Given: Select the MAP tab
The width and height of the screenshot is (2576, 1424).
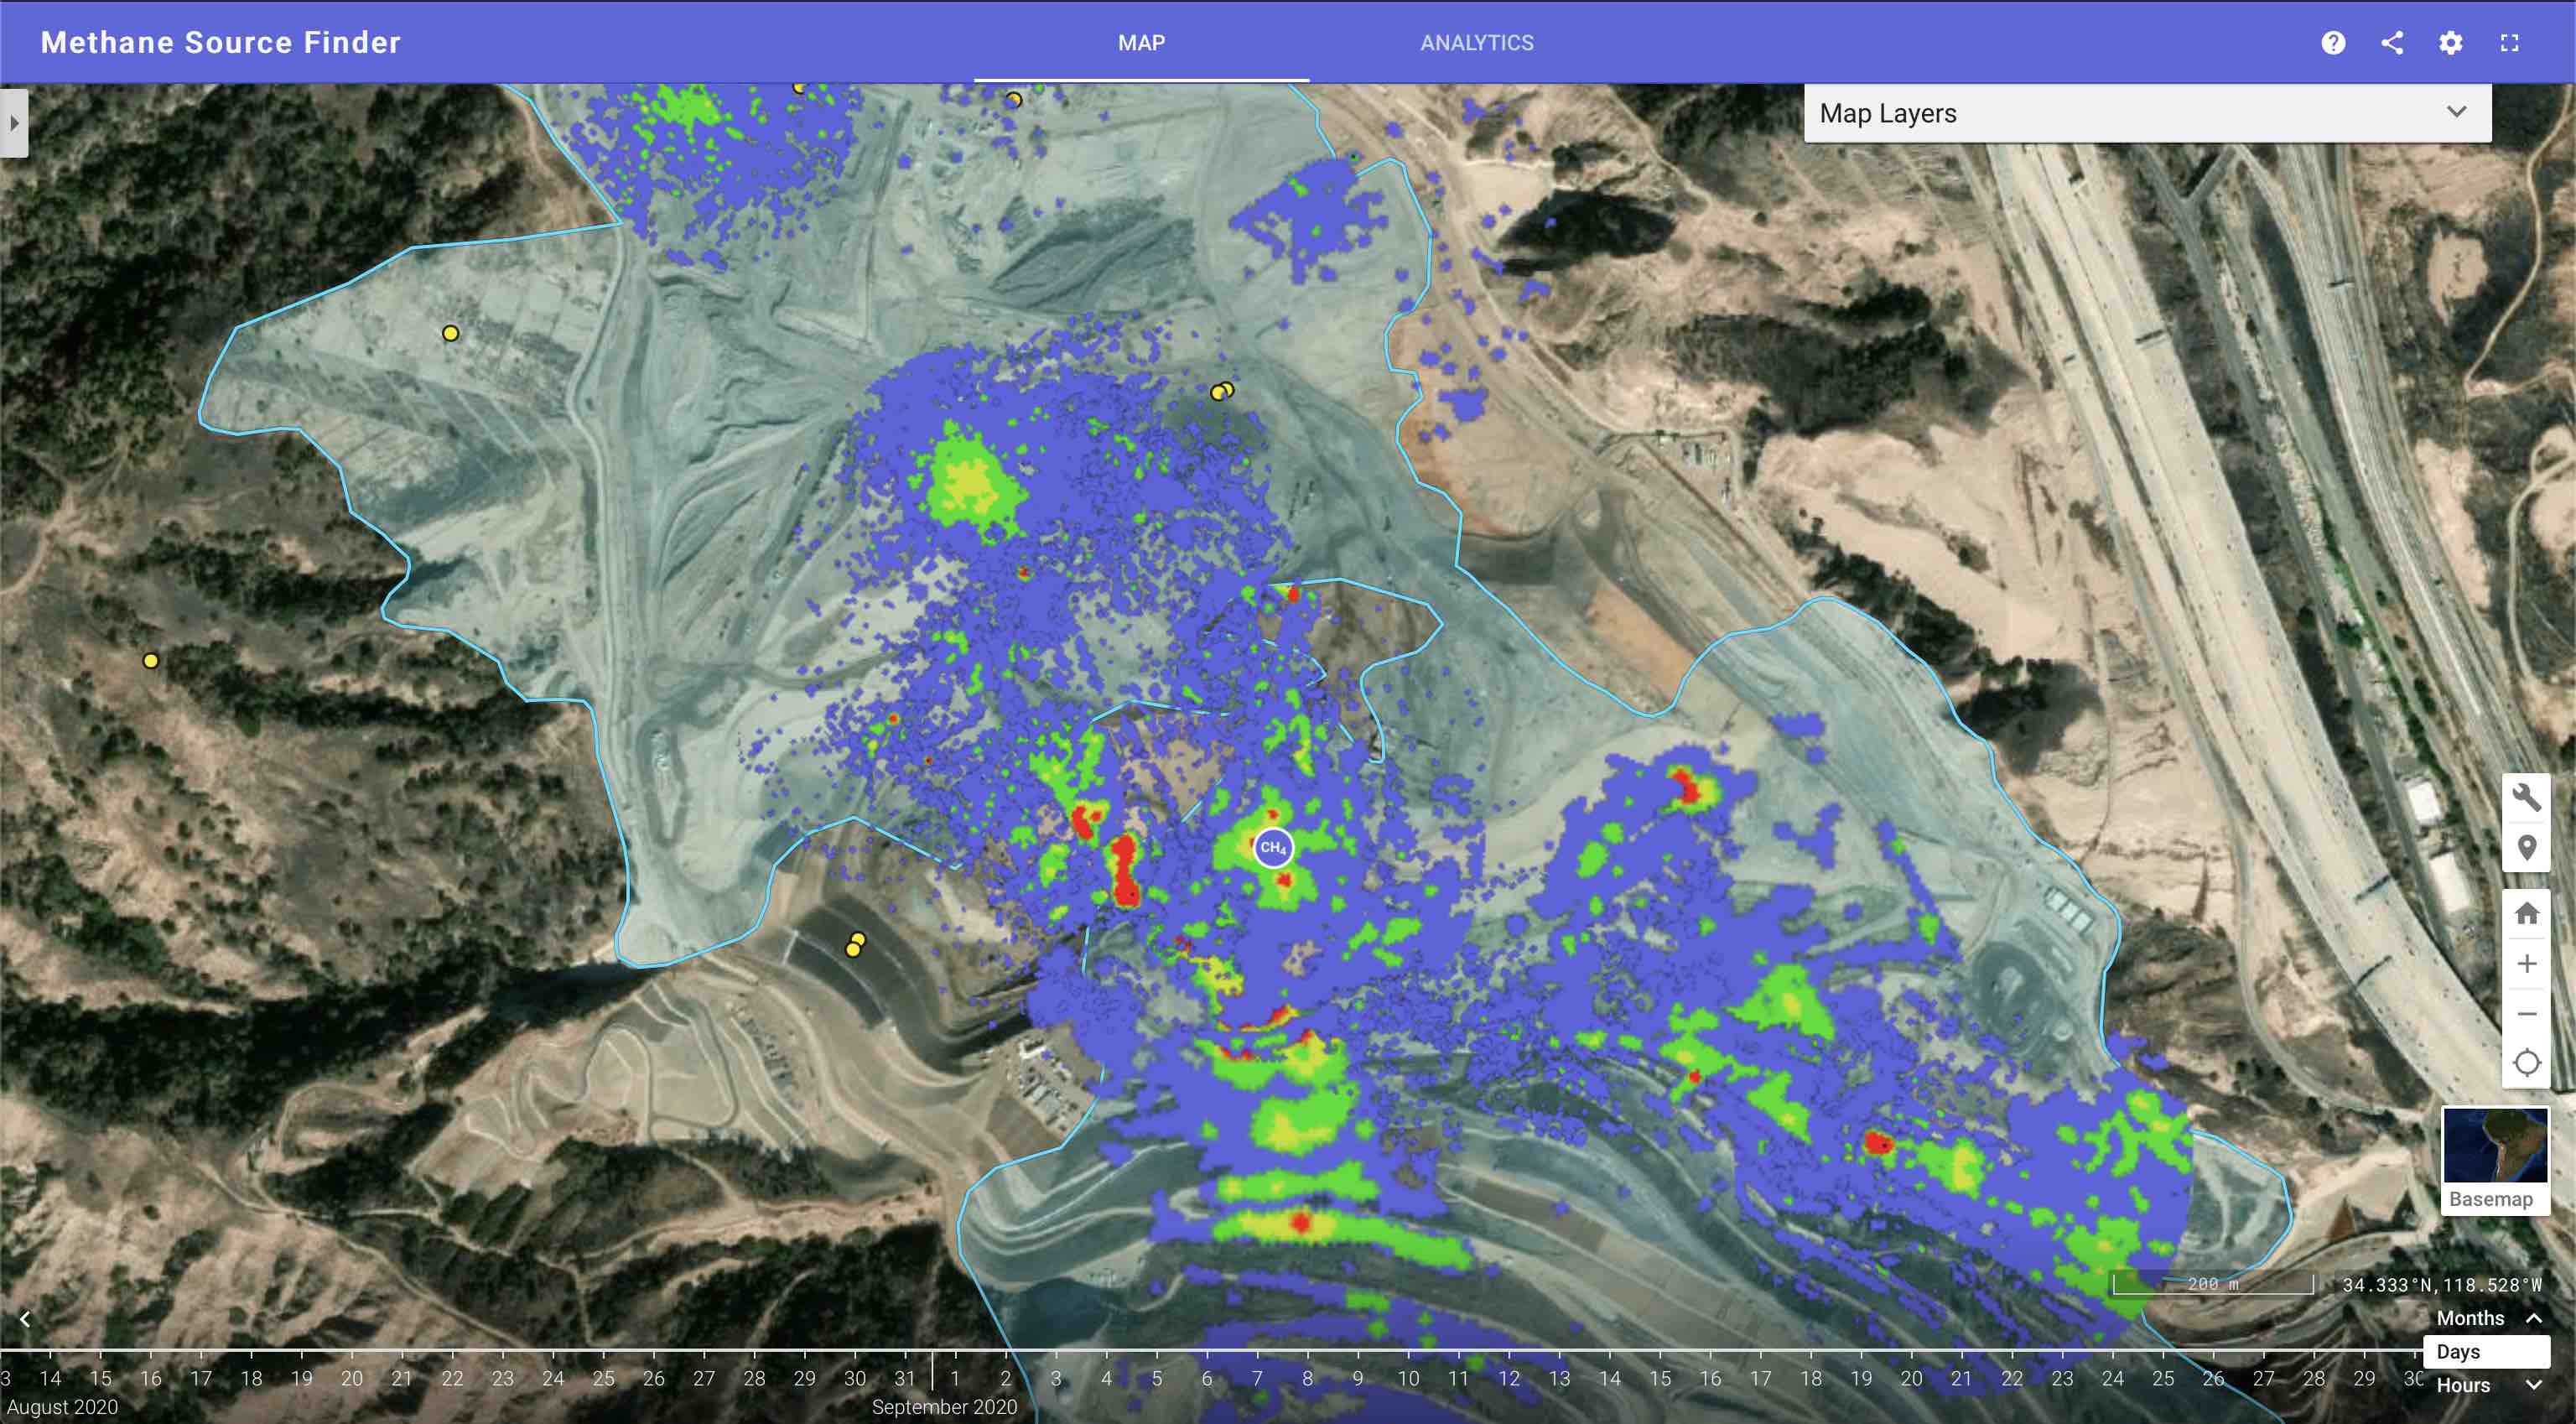Looking at the screenshot, I should (x=1142, y=43).
